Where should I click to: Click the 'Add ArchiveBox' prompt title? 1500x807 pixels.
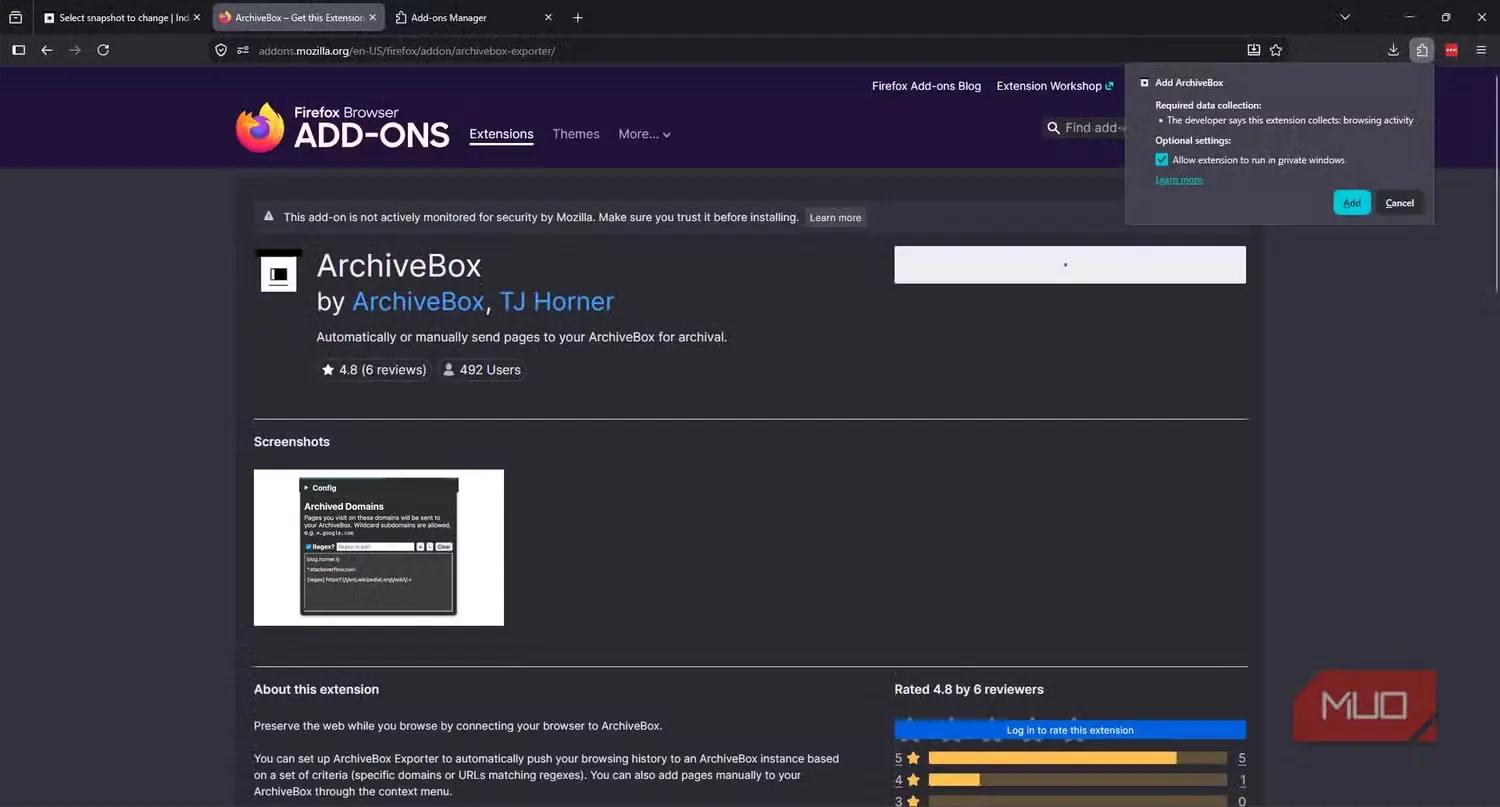[x=1189, y=83]
